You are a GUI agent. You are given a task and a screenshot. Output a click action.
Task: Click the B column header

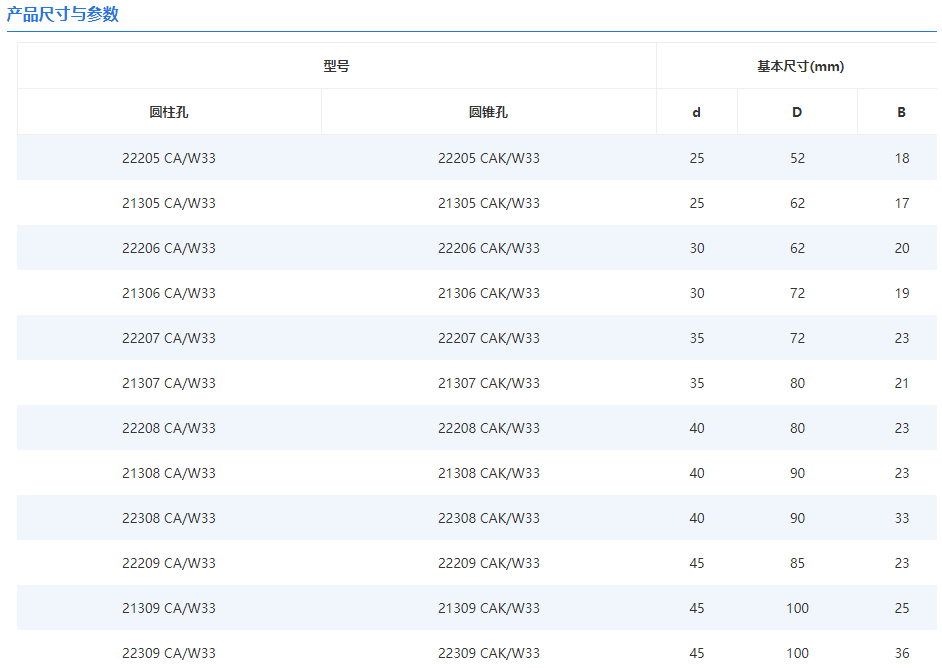point(901,112)
